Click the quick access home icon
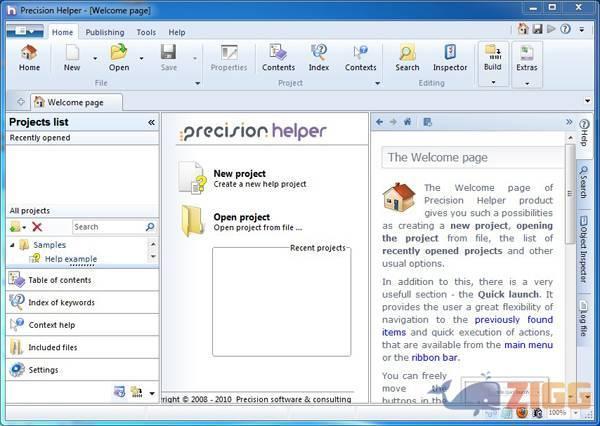 523,29
